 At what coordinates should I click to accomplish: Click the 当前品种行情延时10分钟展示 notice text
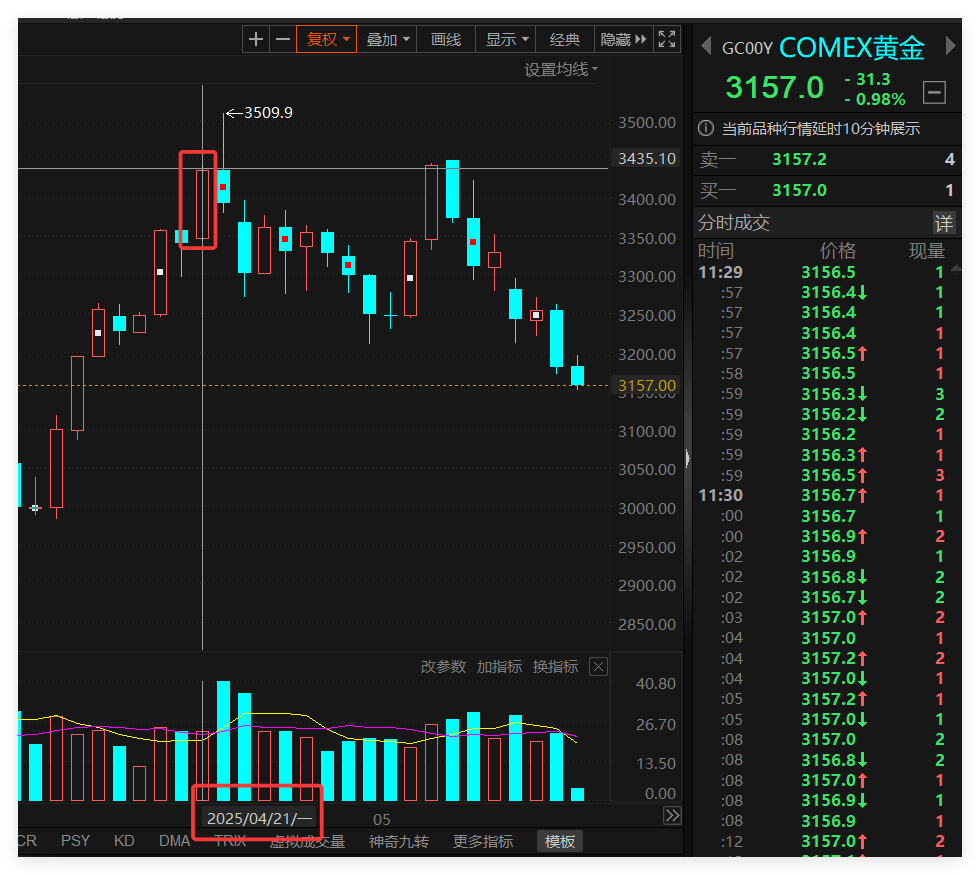tap(821, 129)
